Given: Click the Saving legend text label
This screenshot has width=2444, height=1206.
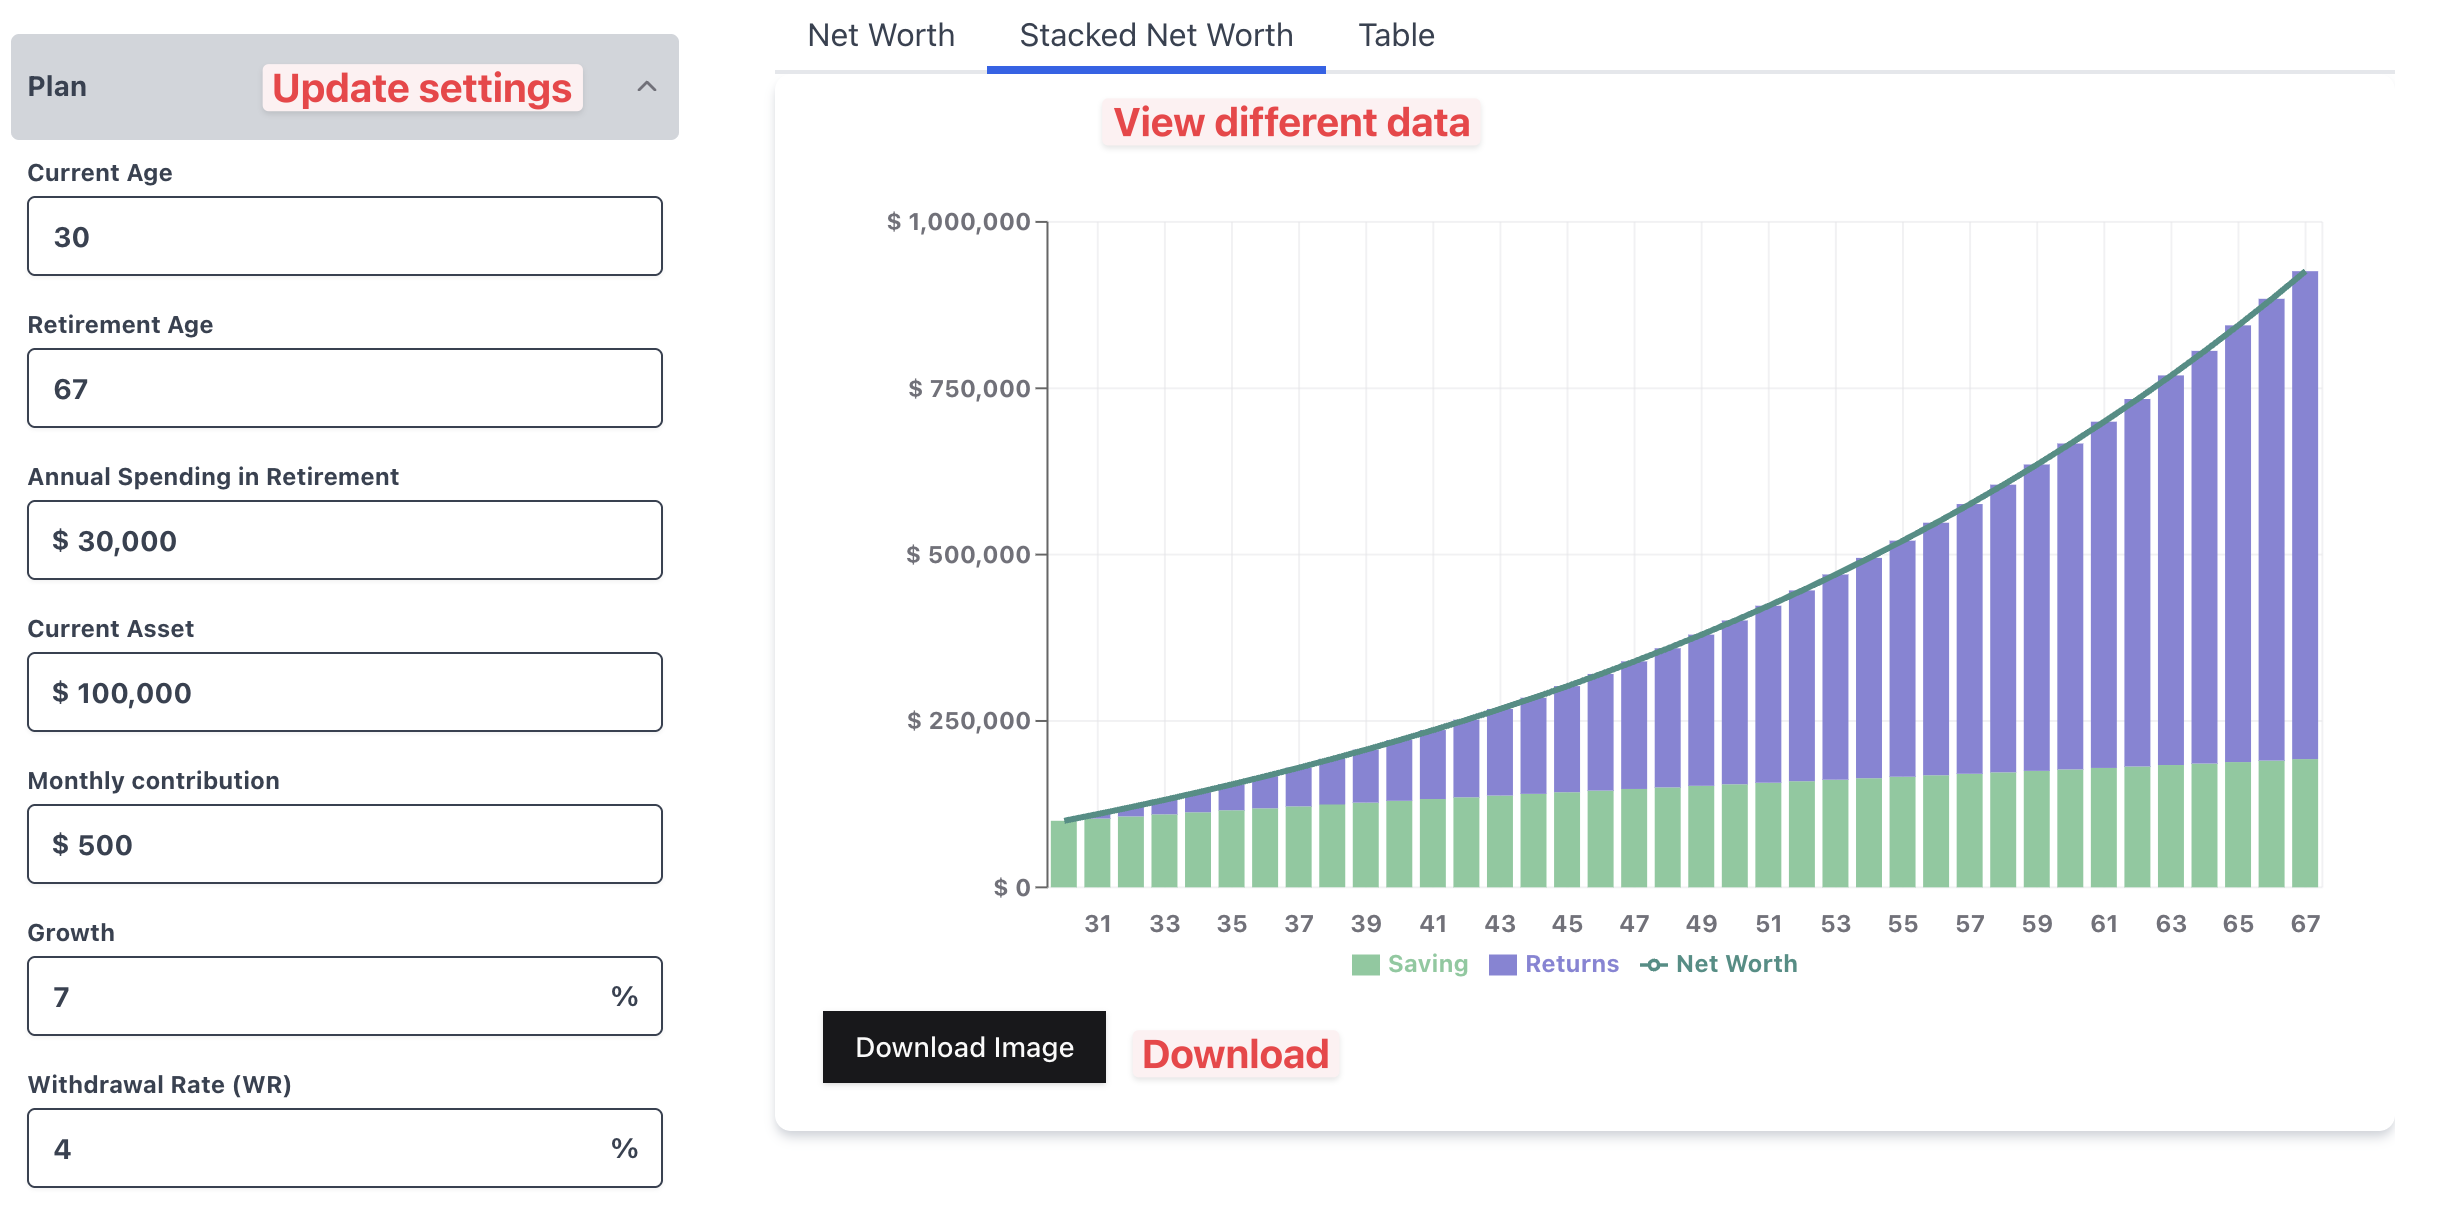Looking at the screenshot, I should tap(1427, 965).
